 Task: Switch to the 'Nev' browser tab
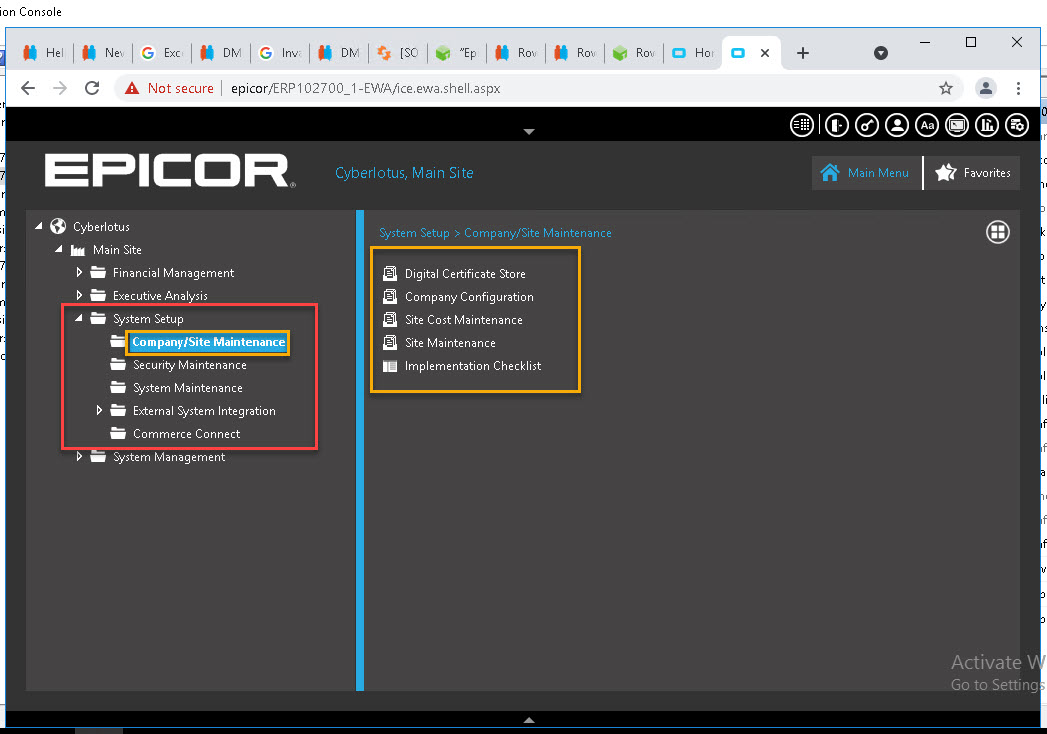point(103,53)
